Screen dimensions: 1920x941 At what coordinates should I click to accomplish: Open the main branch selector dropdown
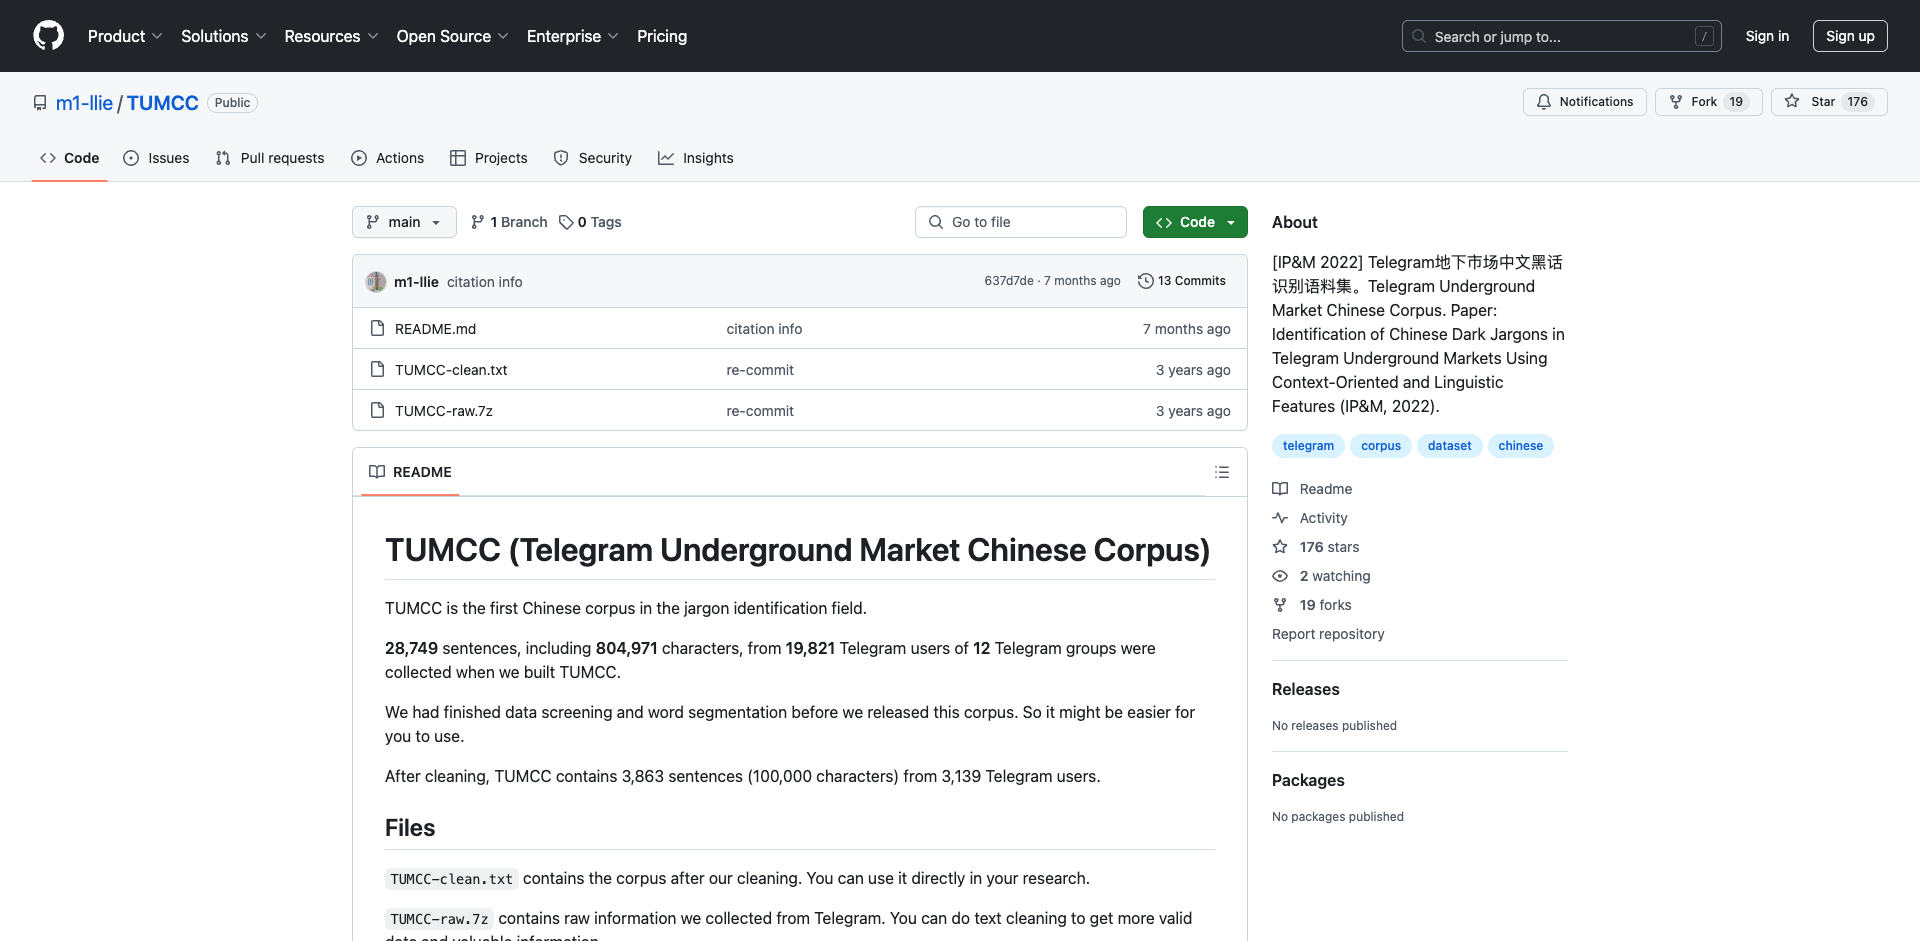[404, 222]
